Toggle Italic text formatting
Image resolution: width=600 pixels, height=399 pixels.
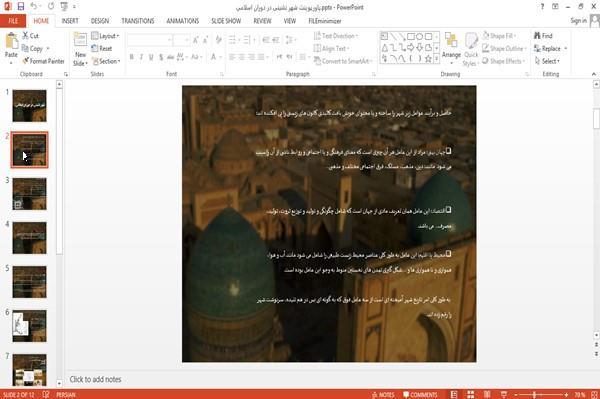click(x=141, y=57)
